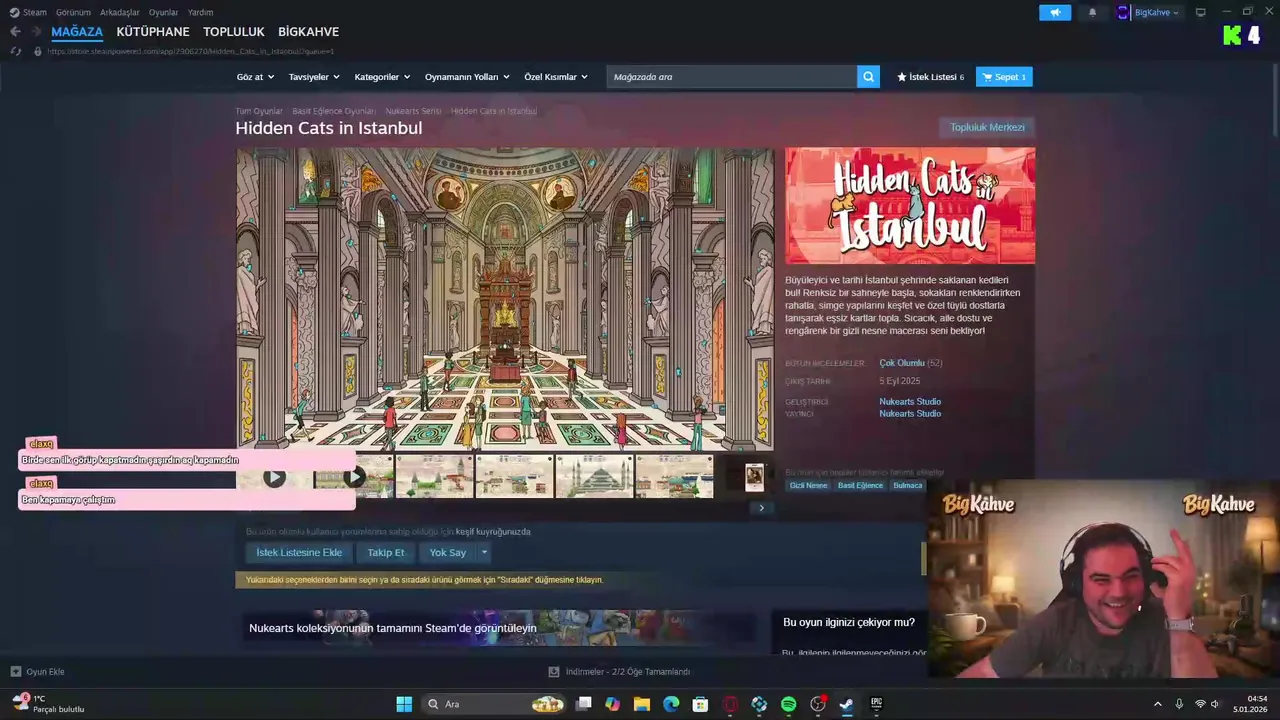Open Task View on the taskbar
The width and height of the screenshot is (1280, 720).
point(584,704)
